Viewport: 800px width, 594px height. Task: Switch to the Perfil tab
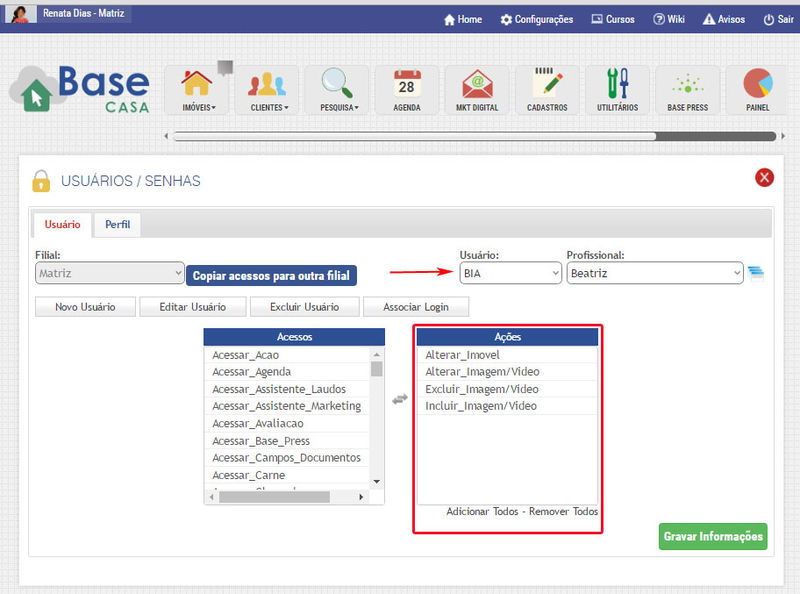tap(117, 225)
